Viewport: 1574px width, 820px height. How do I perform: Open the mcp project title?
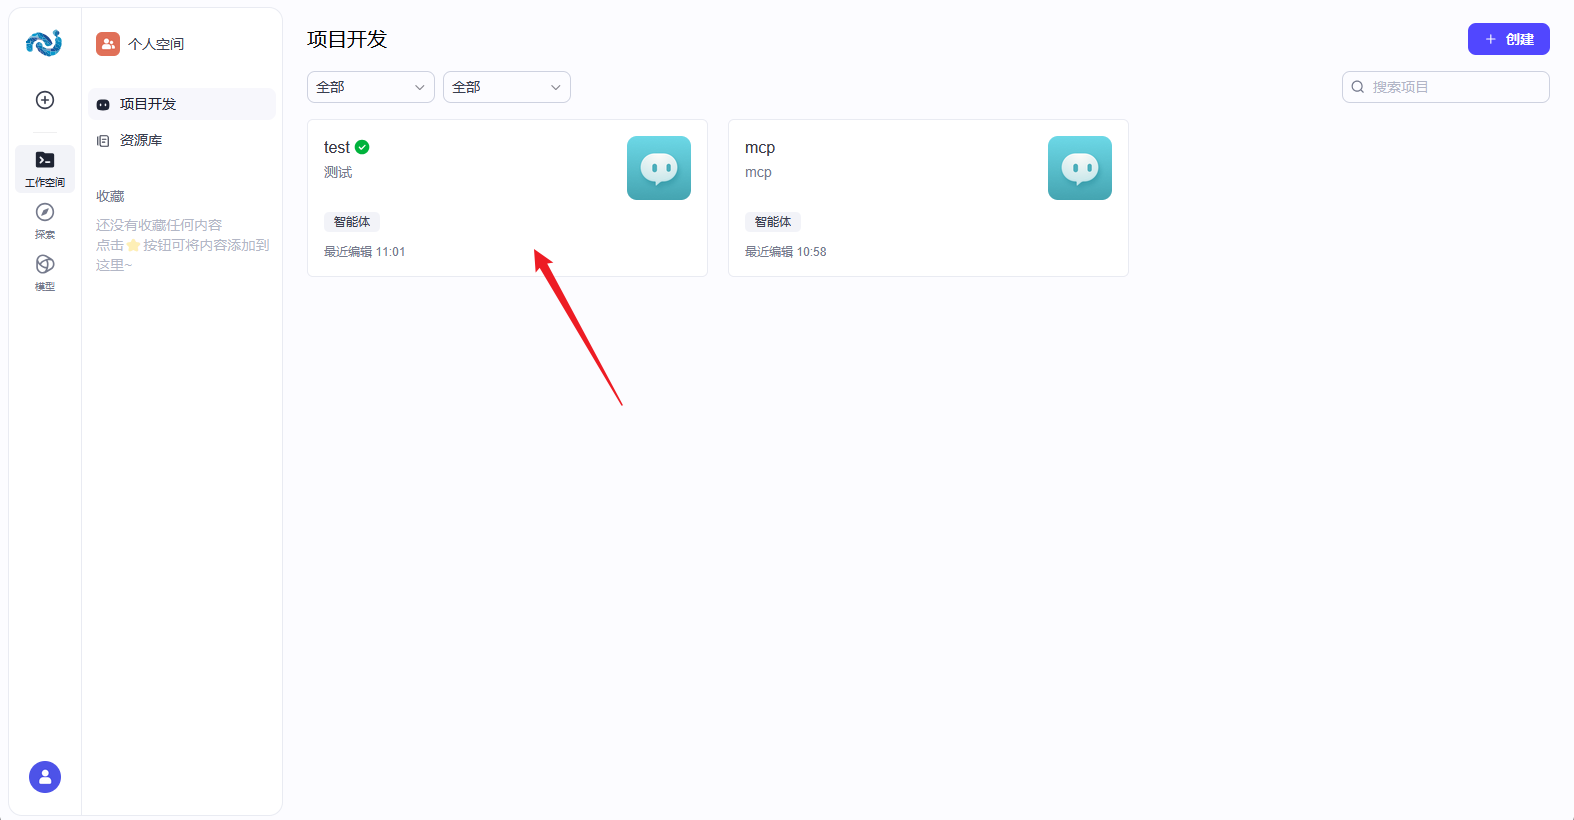[760, 147]
